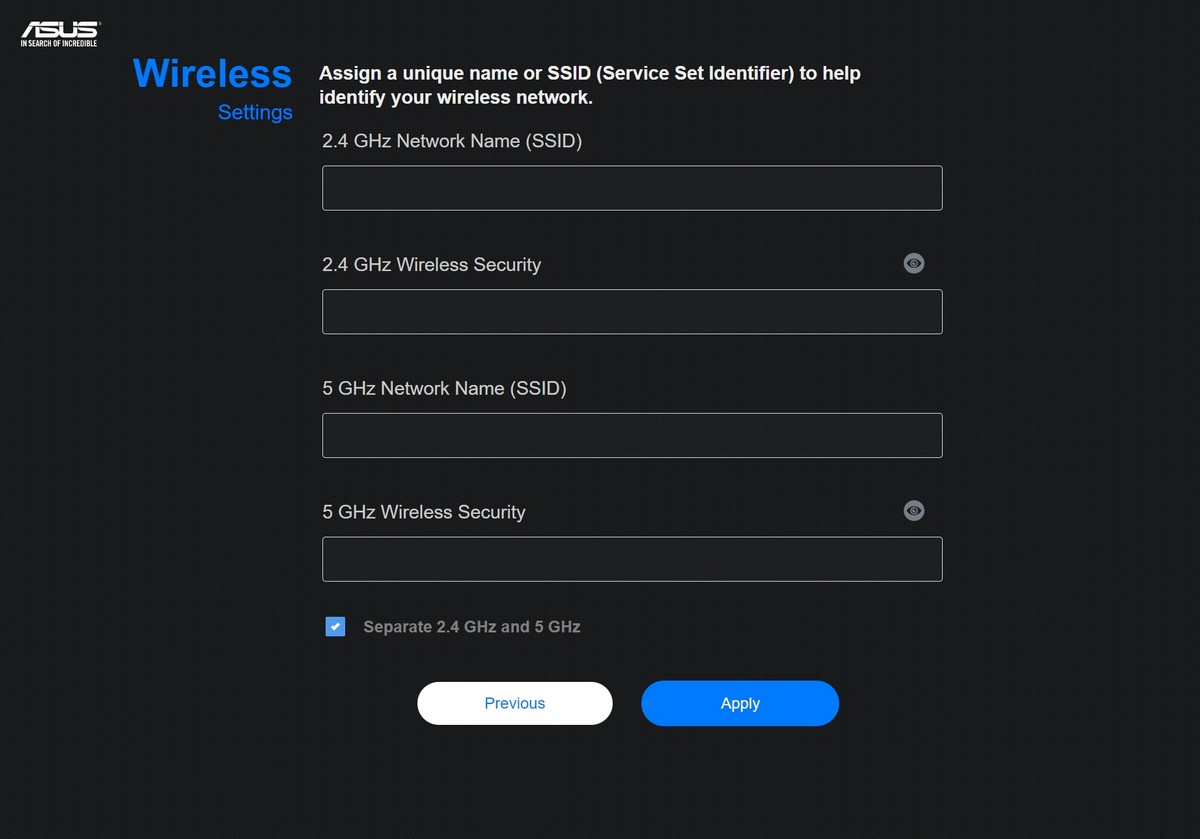1200x839 pixels.
Task: Show the 2.4 GHz wireless security password
Action: pyautogui.click(x=914, y=263)
